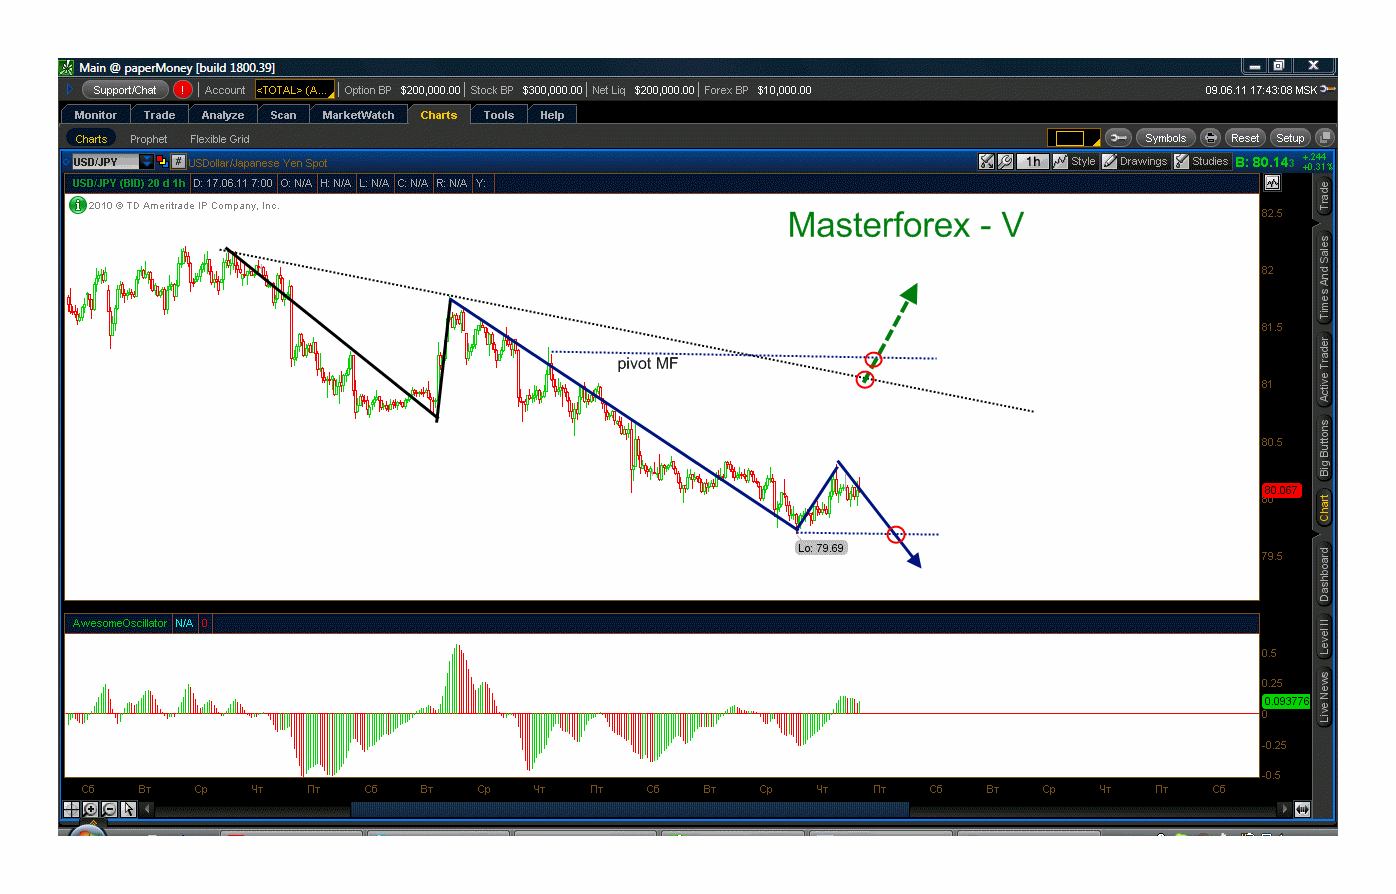Click the expand time axis icon bottom right
1396x894 pixels.
point(1302,809)
